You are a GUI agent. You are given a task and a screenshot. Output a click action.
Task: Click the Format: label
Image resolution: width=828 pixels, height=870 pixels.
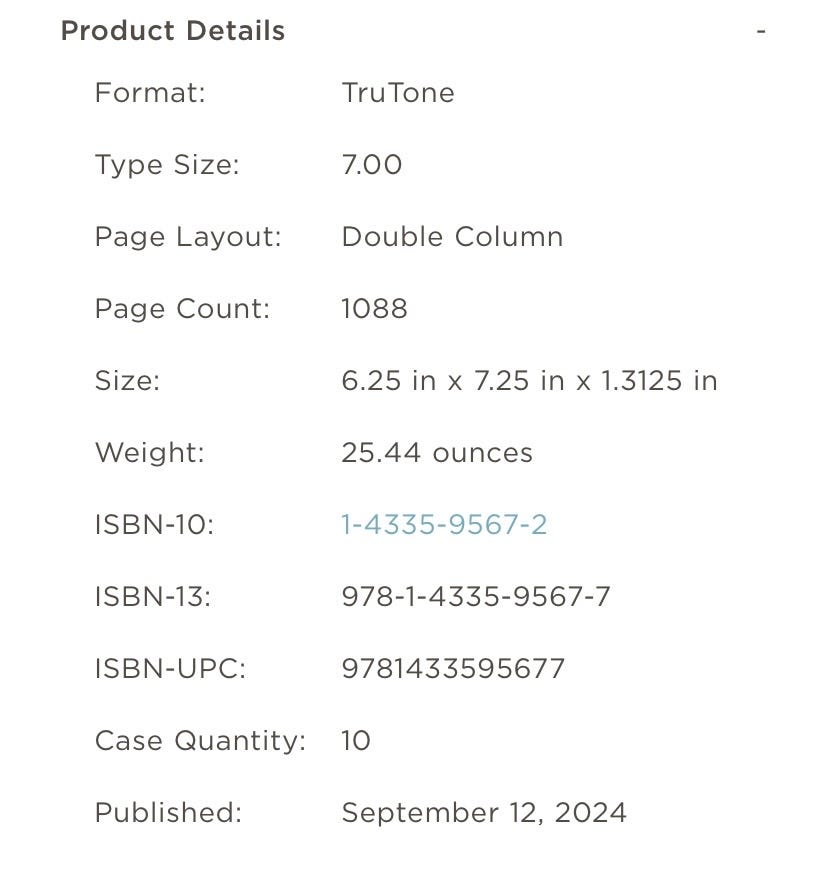coord(150,93)
